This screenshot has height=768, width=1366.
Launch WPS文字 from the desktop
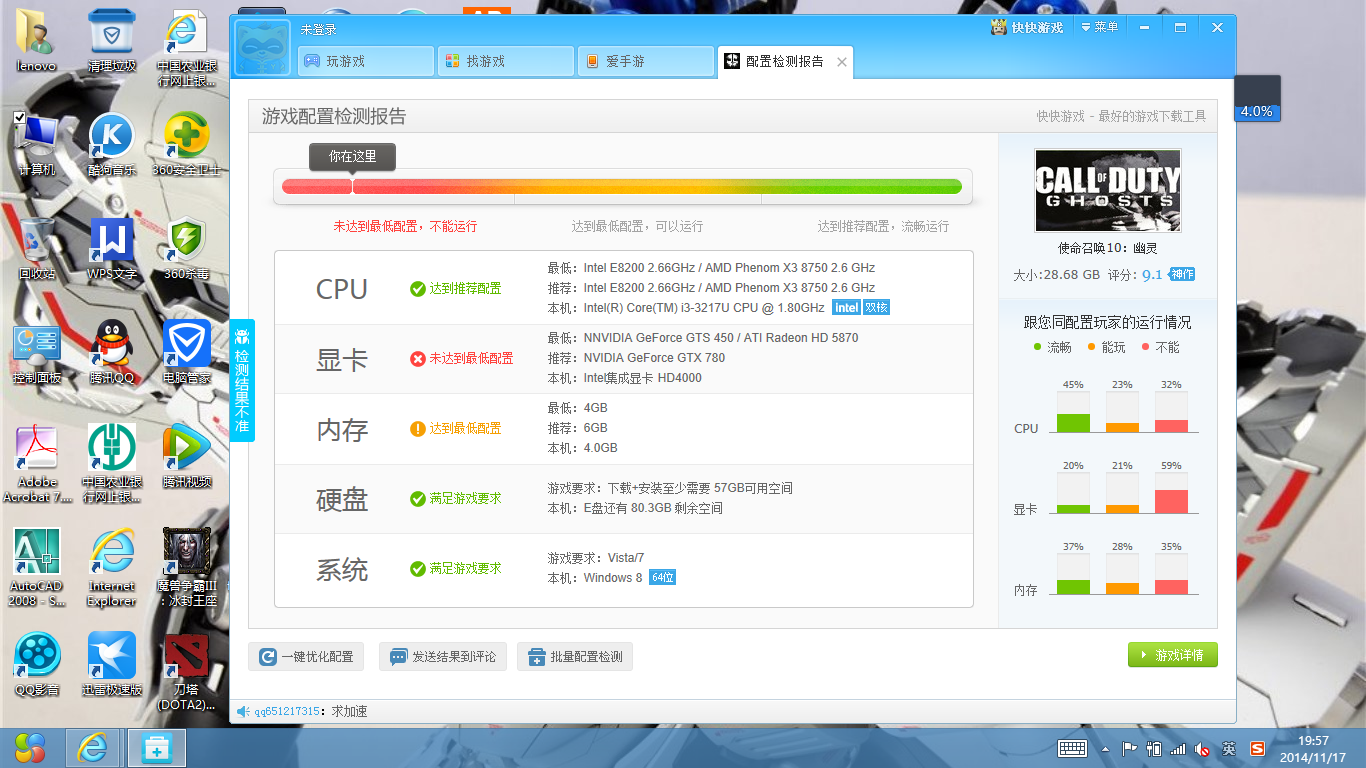click(112, 247)
